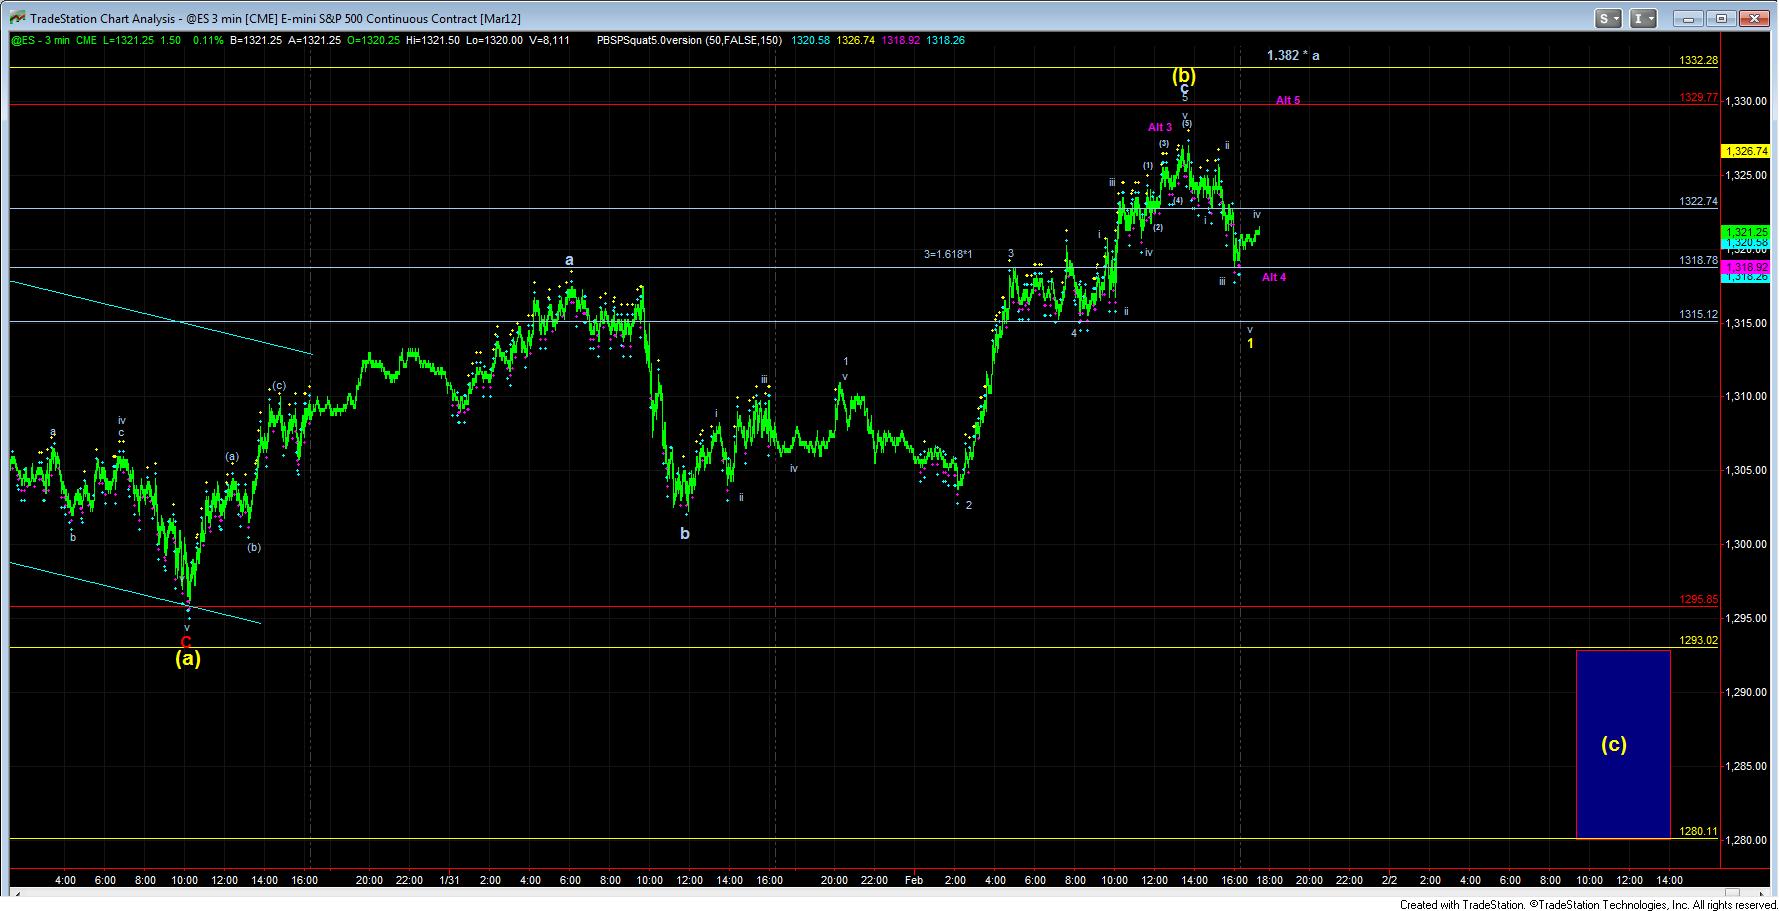The height and width of the screenshot is (911, 1779).
Task: Open the I interval-link dropdown
Action: pyautogui.click(x=1643, y=18)
